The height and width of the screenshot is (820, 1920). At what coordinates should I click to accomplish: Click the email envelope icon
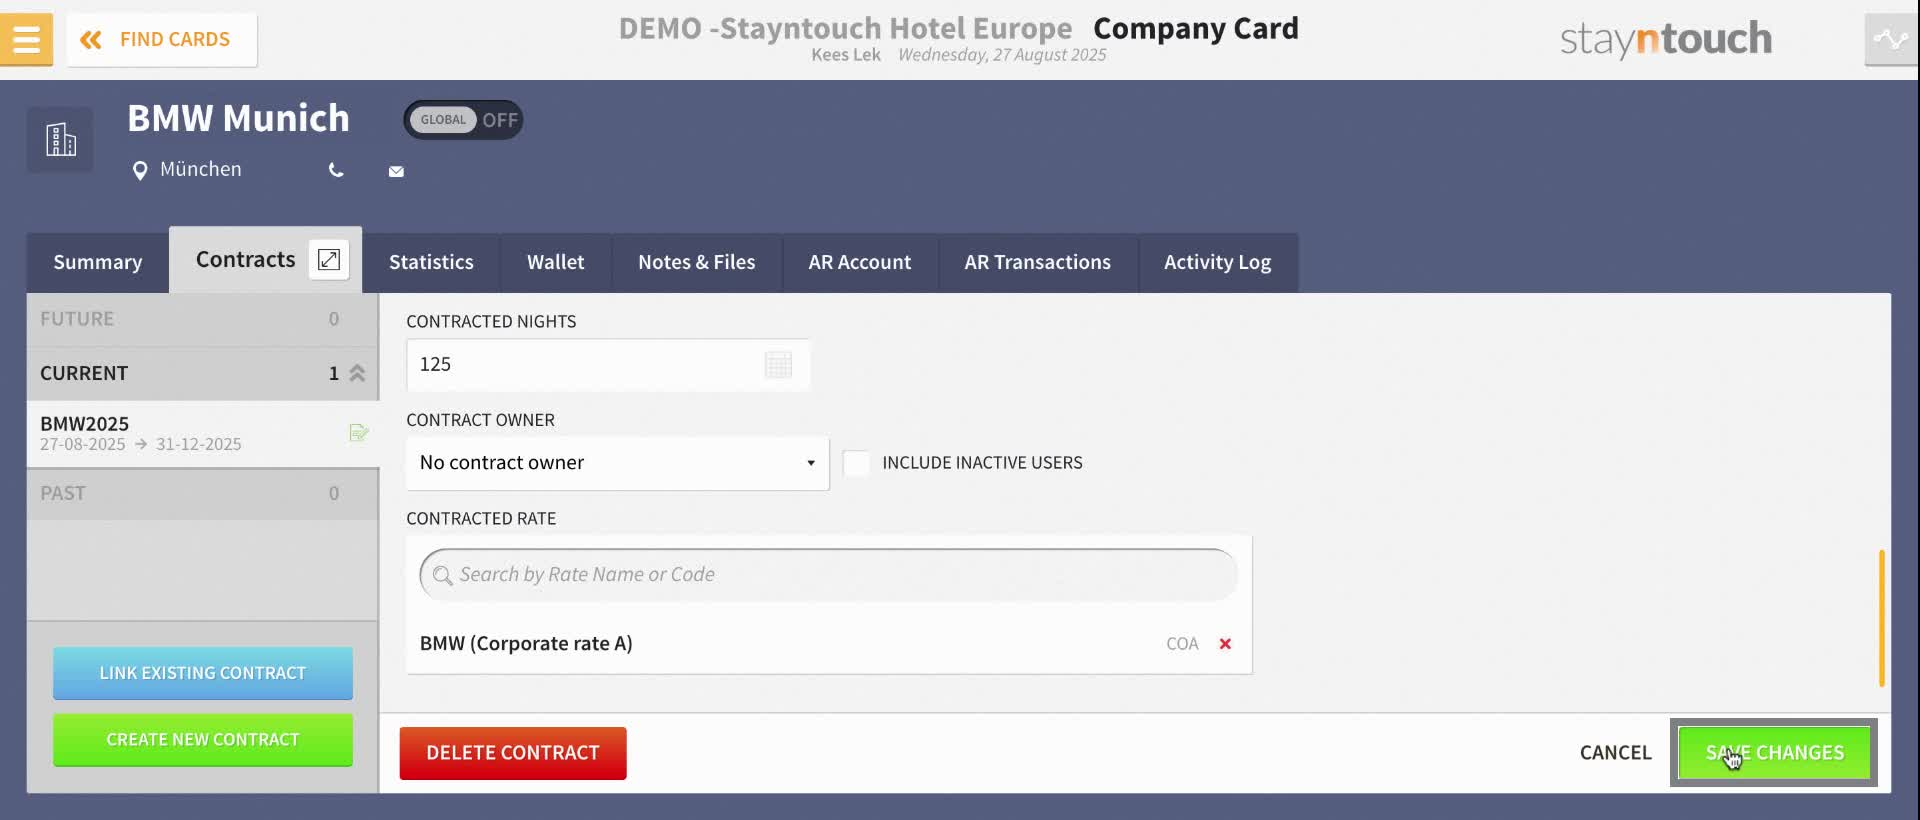coord(396,171)
